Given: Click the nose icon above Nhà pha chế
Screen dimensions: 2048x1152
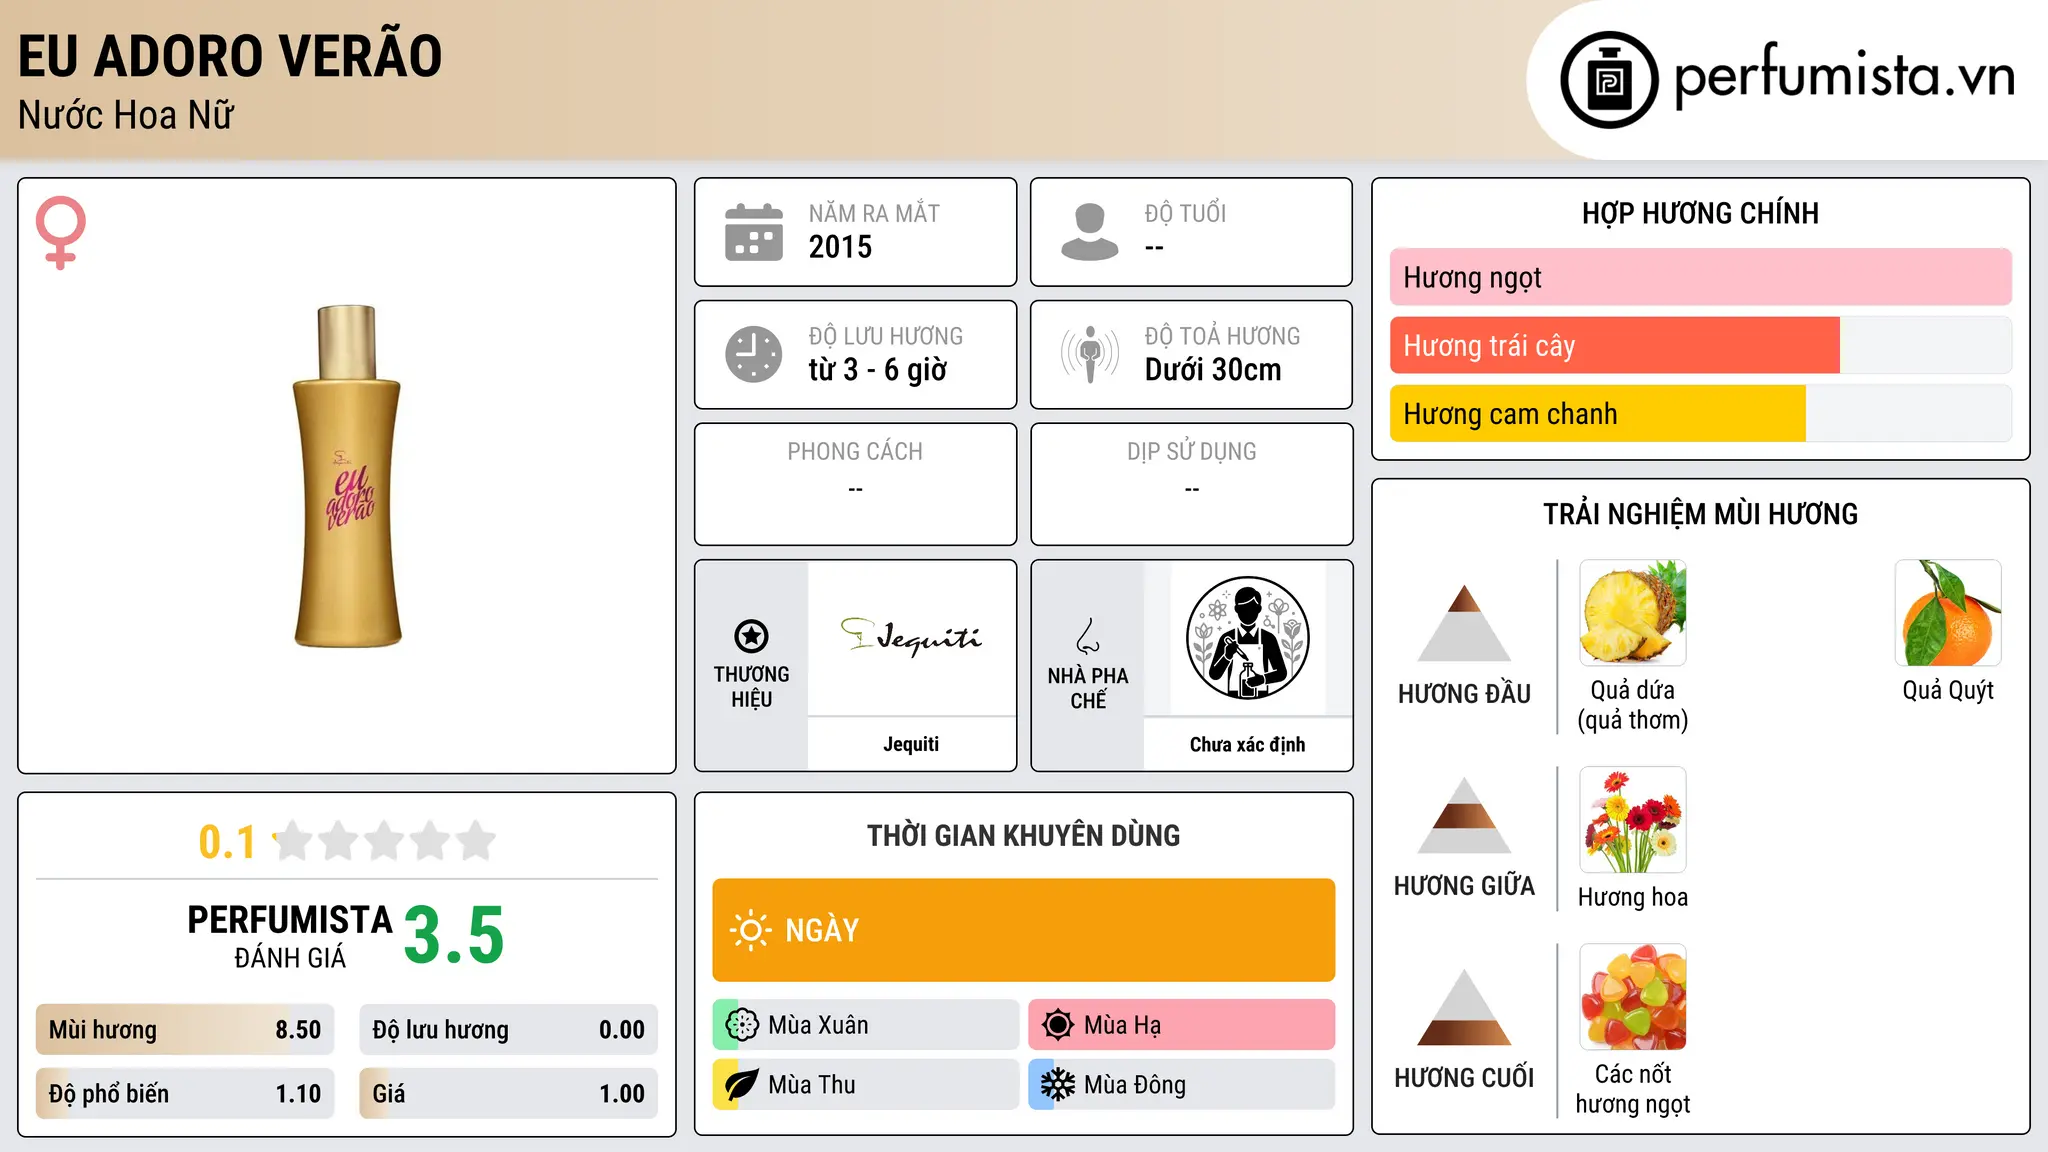Looking at the screenshot, I should (x=1088, y=635).
